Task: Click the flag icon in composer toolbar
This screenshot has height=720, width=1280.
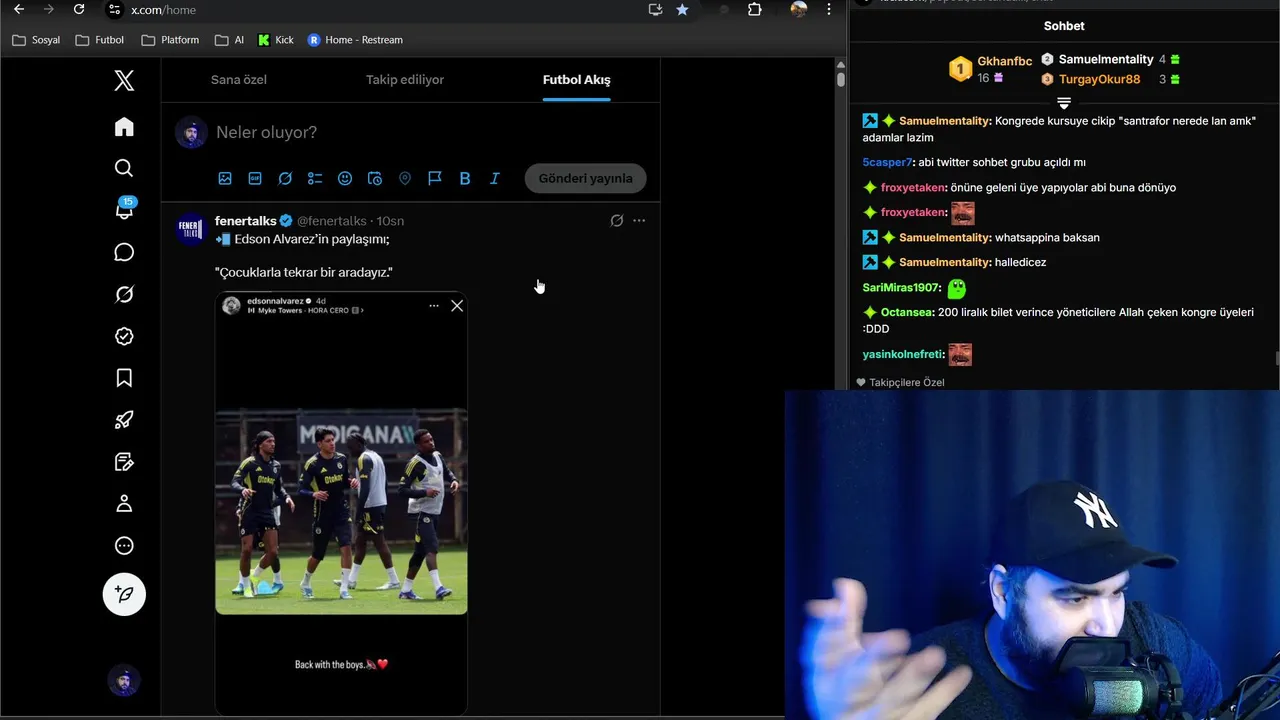Action: pos(435,178)
